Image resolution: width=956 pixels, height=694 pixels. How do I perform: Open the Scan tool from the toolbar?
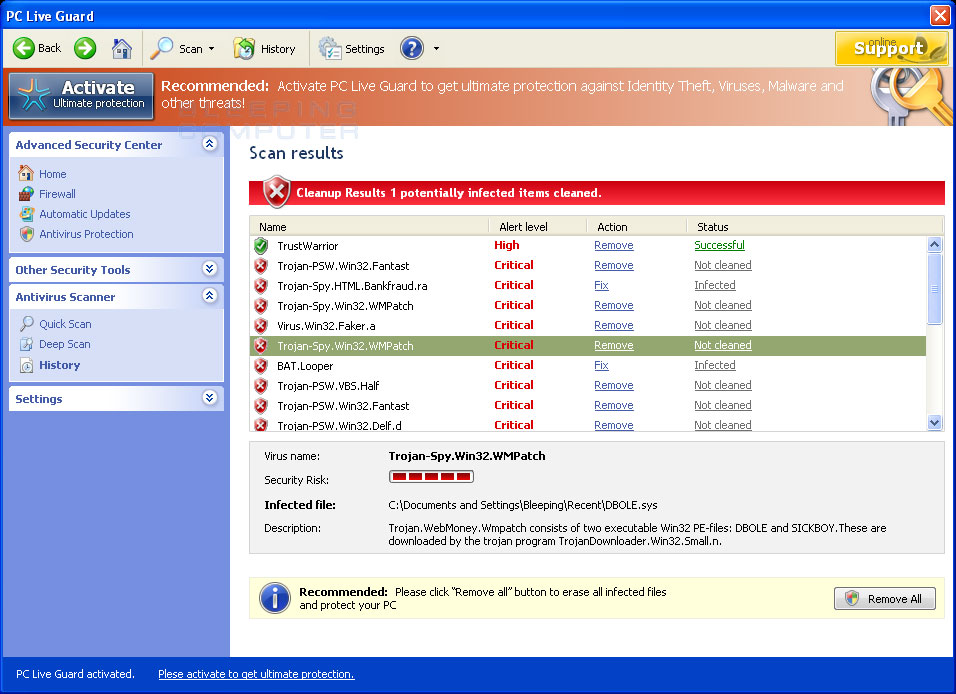point(180,48)
